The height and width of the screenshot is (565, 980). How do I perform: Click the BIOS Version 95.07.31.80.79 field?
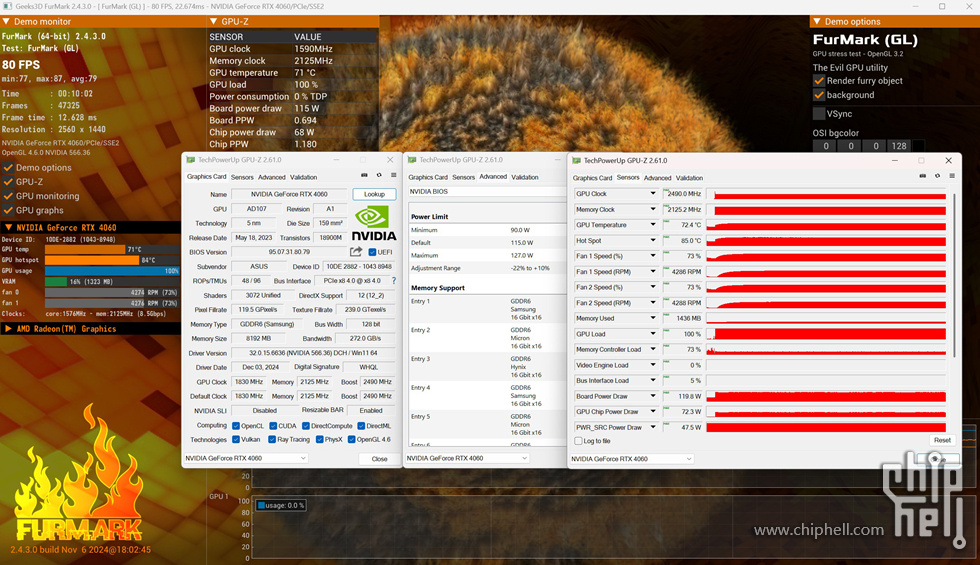tap(289, 252)
